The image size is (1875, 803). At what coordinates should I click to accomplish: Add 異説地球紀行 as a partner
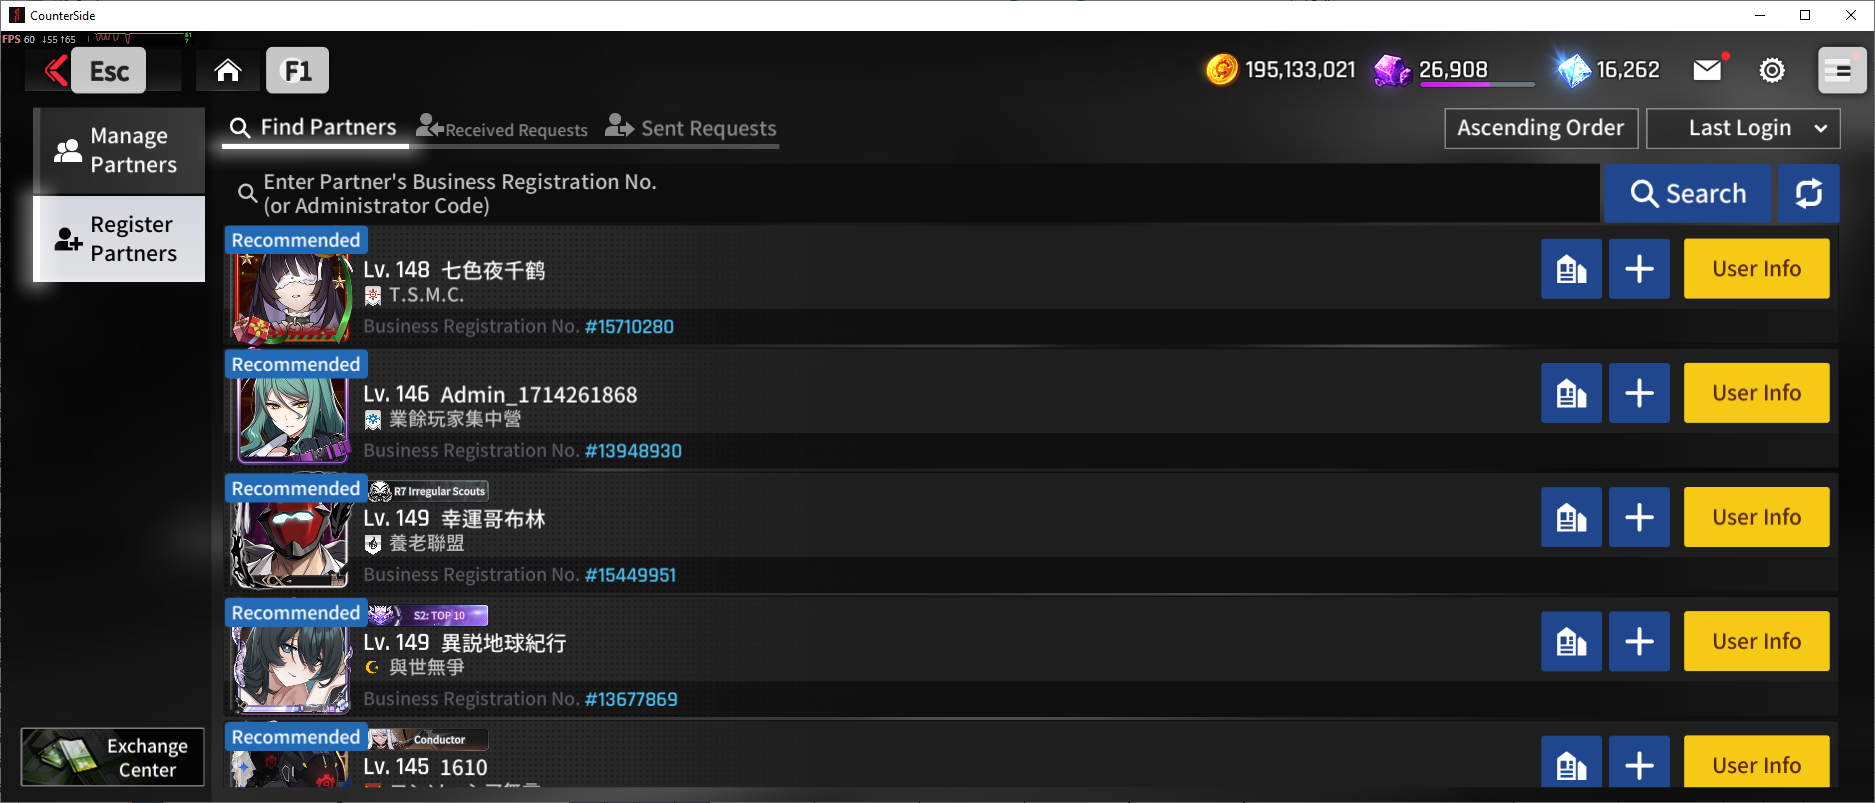[x=1639, y=641]
